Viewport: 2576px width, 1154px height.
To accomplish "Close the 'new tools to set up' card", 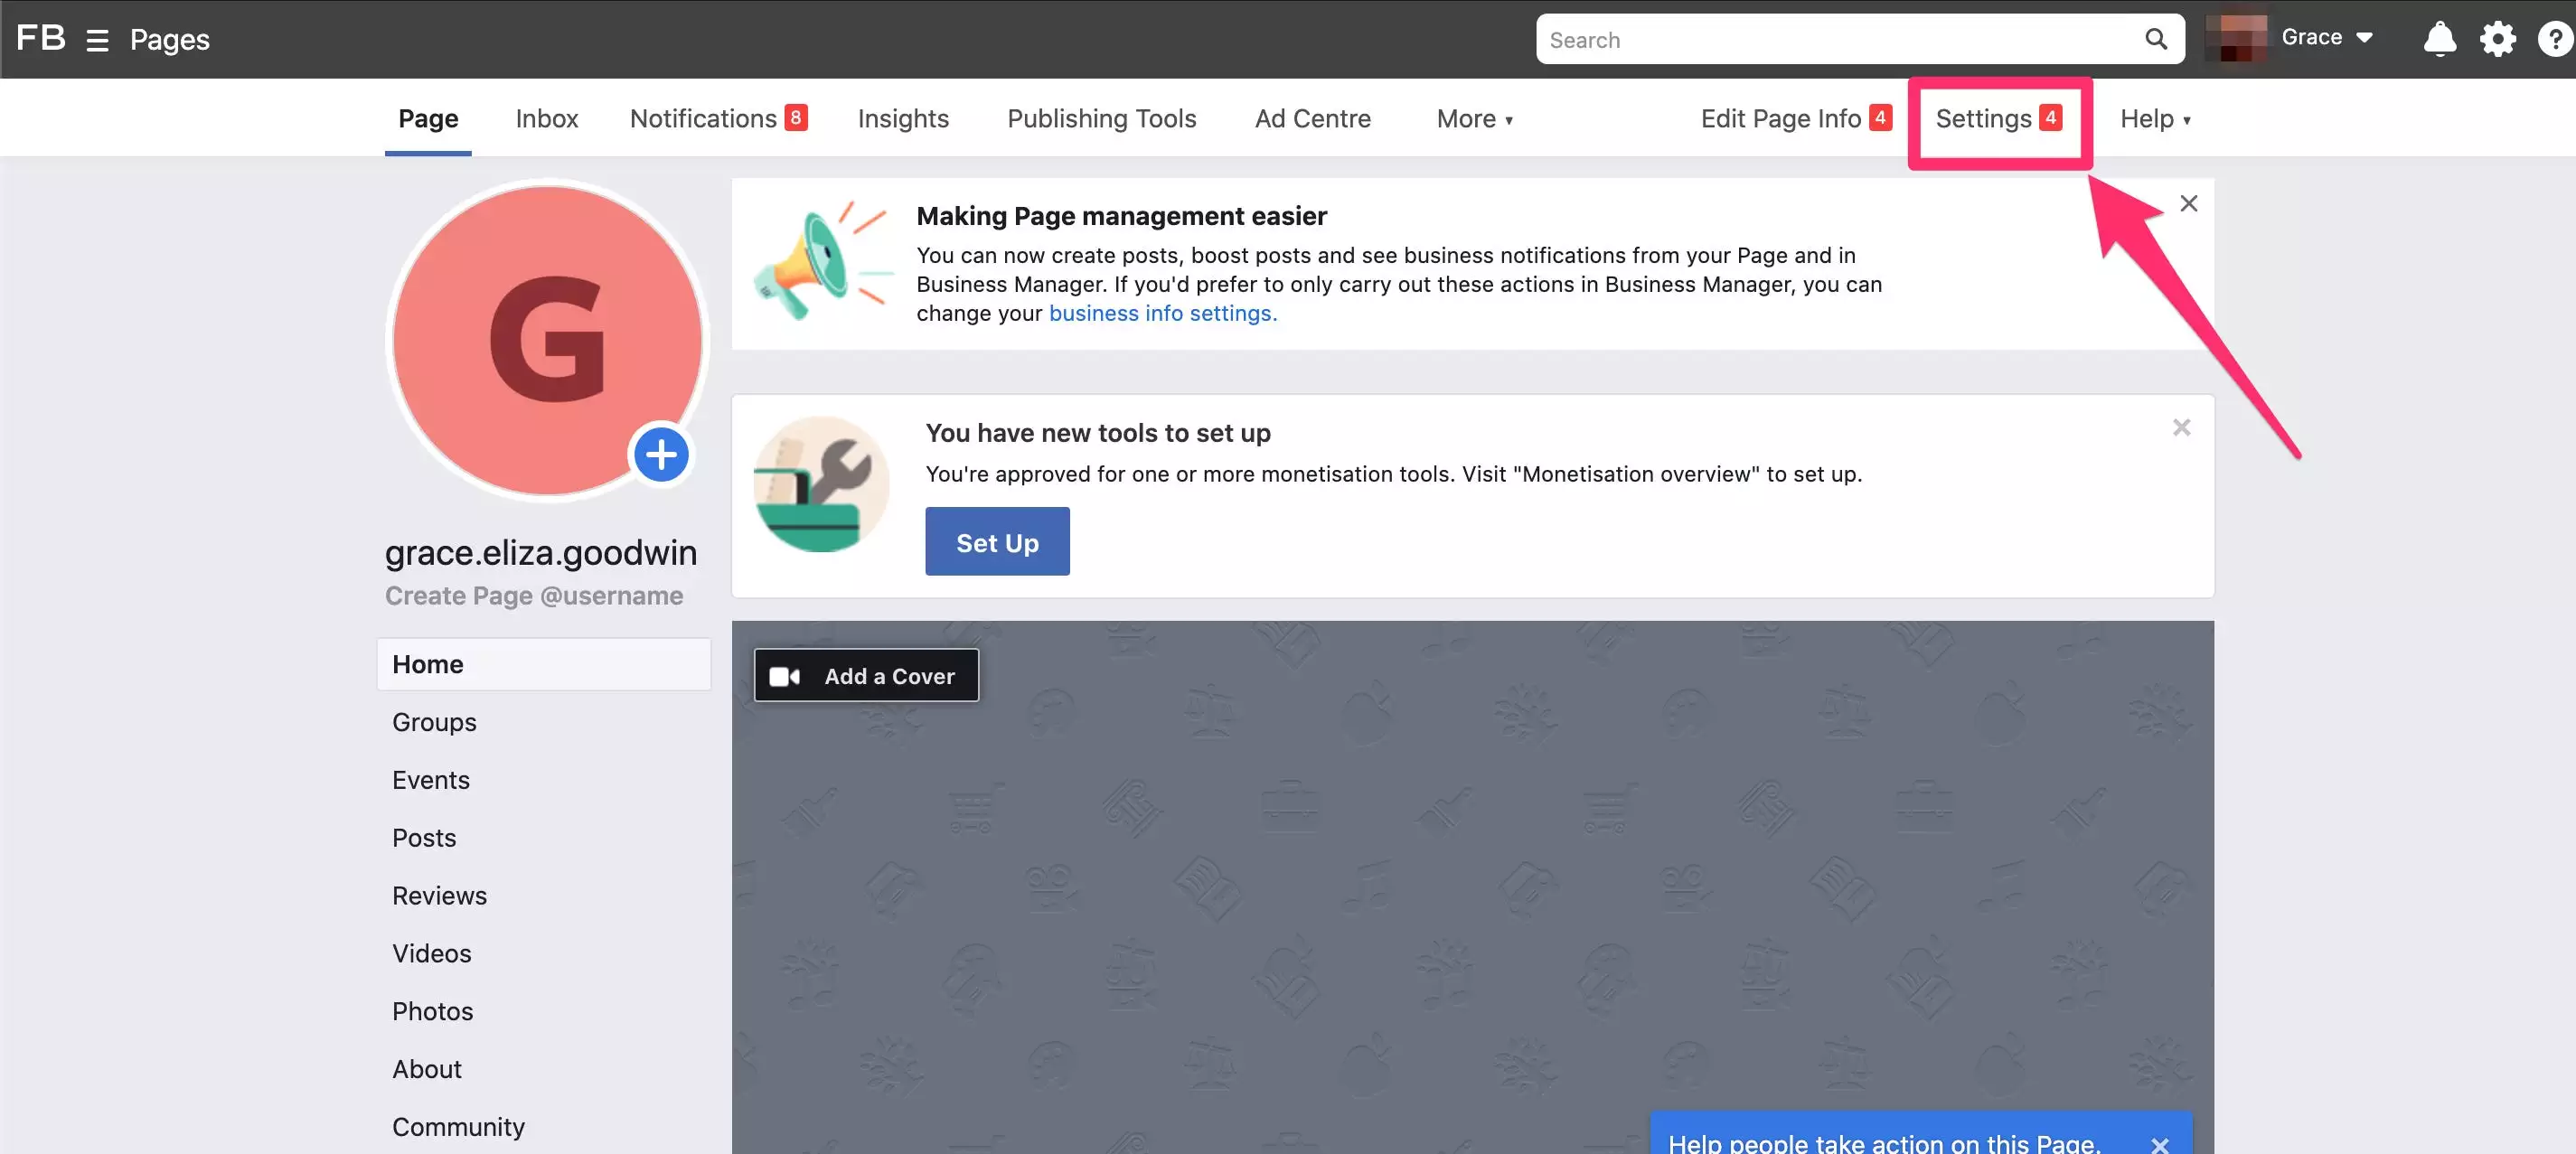I will point(2181,428).
